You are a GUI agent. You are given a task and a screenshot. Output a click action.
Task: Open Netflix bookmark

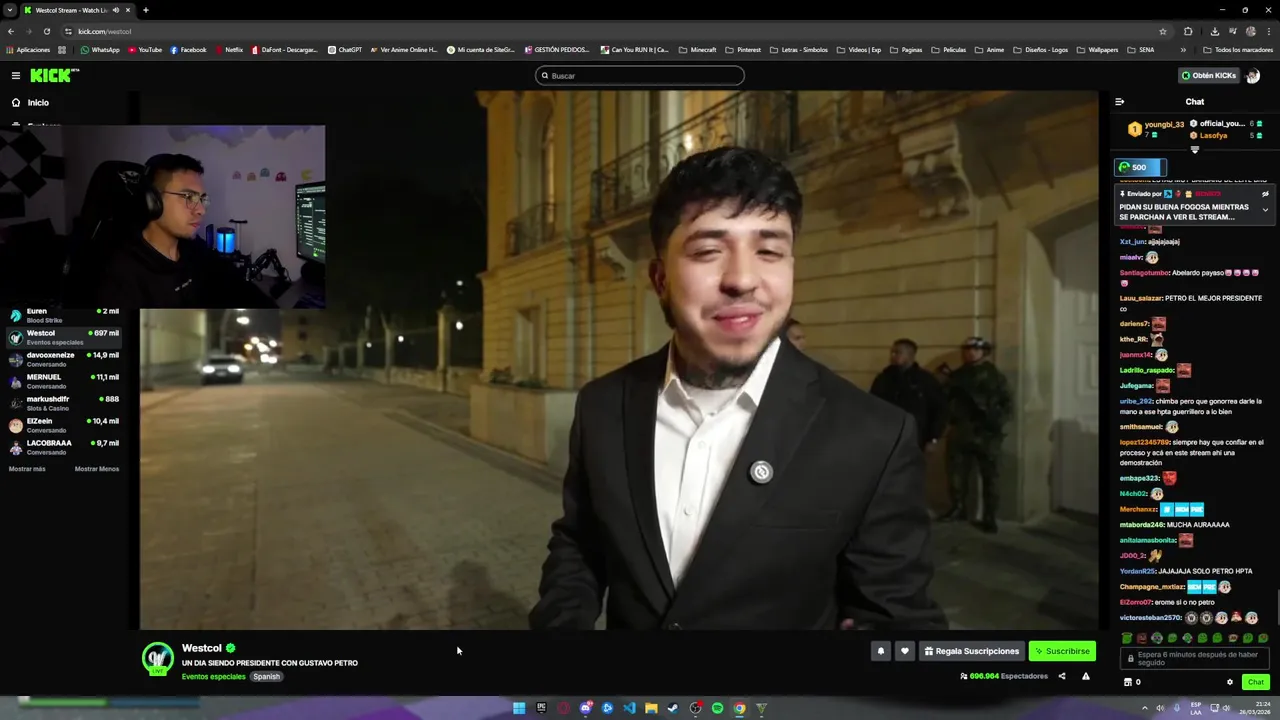point(228,50)
